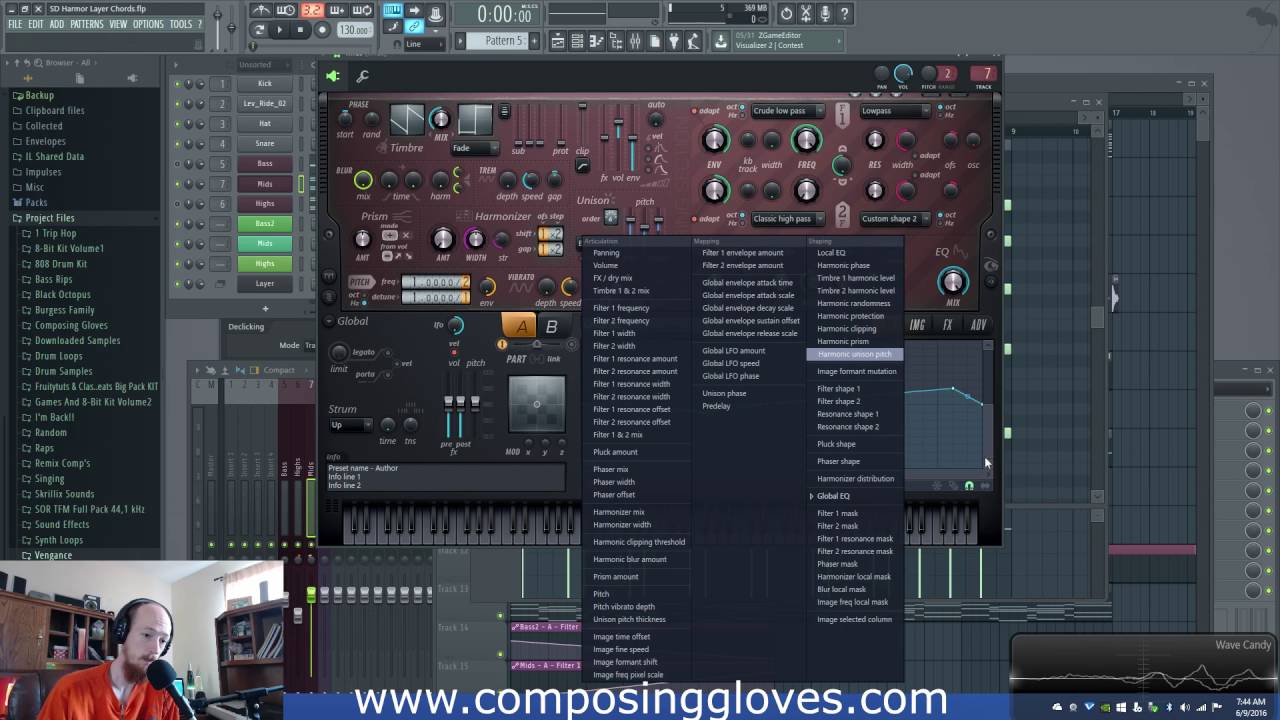
Task: Click the Harmor filter FREQ knob
Action: (x=806, y=141)
